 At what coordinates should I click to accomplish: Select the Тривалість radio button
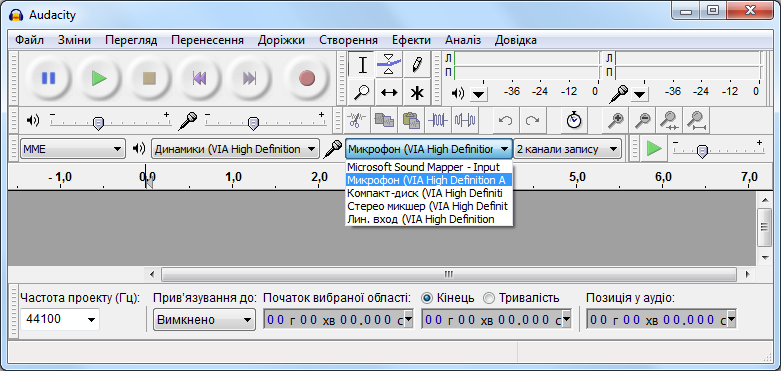[489, 298]
